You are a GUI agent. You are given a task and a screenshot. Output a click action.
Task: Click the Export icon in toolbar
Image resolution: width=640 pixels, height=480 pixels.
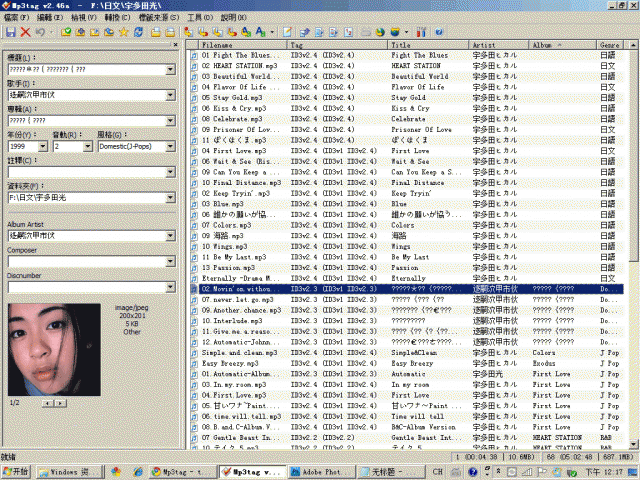click(304, 32)
